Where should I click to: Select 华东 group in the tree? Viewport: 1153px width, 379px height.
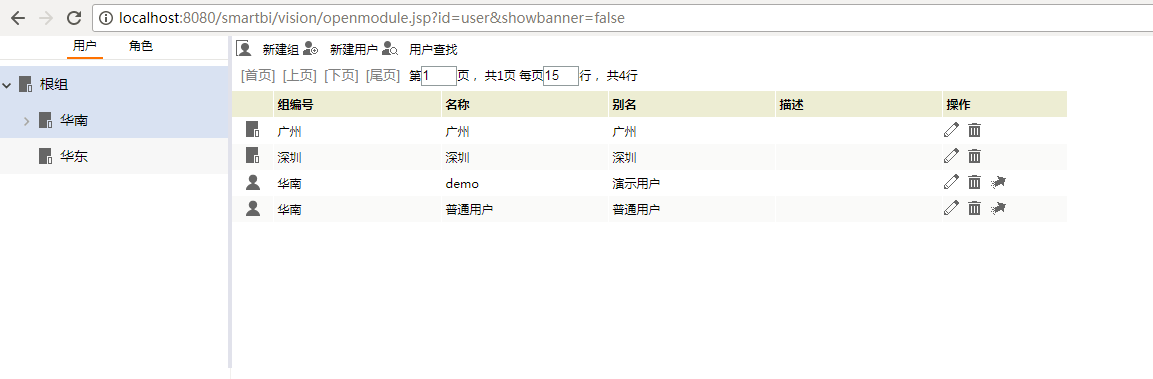click(74, 156)
